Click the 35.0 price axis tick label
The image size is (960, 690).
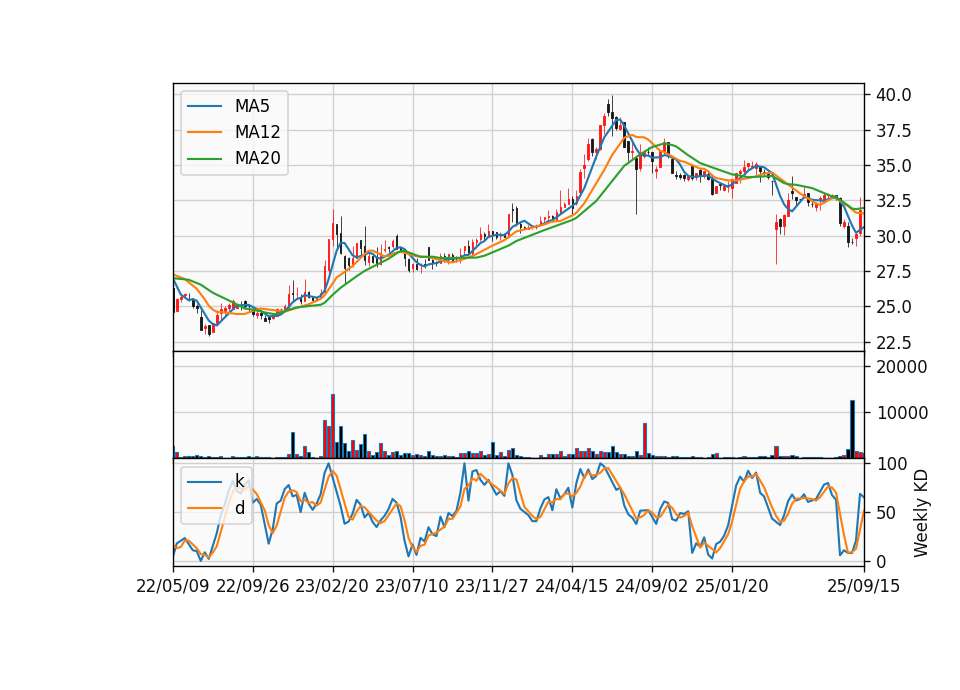point(893,166)
